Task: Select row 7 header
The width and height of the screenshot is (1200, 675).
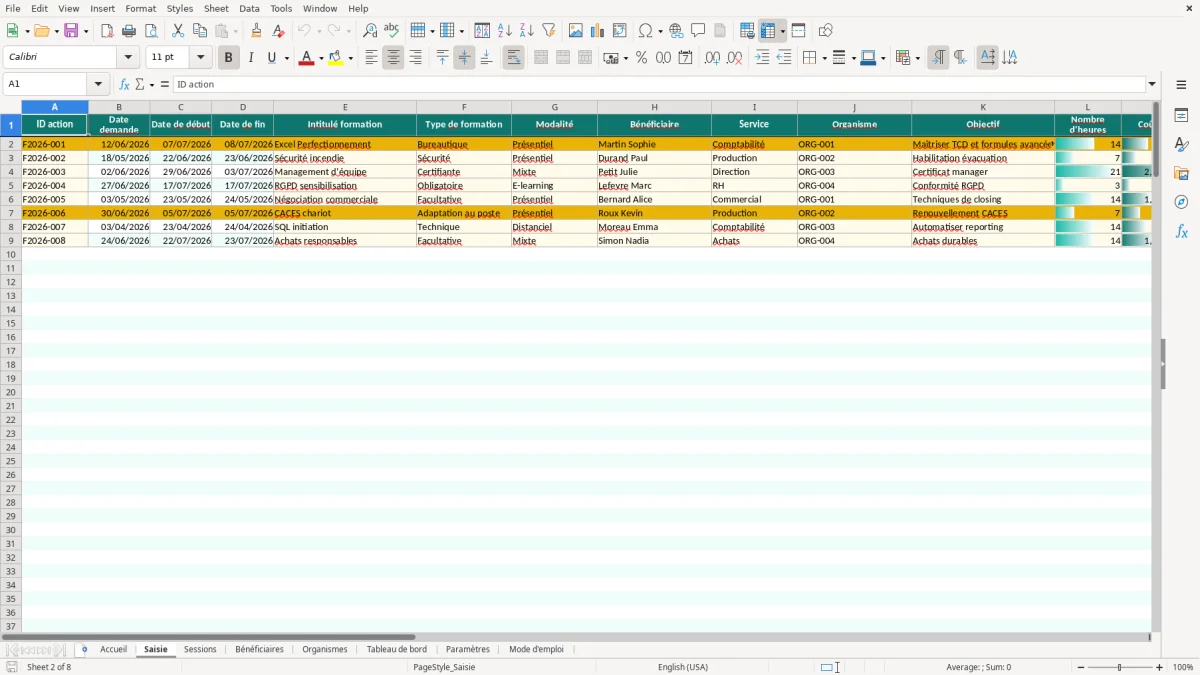Action: [11, 213]
